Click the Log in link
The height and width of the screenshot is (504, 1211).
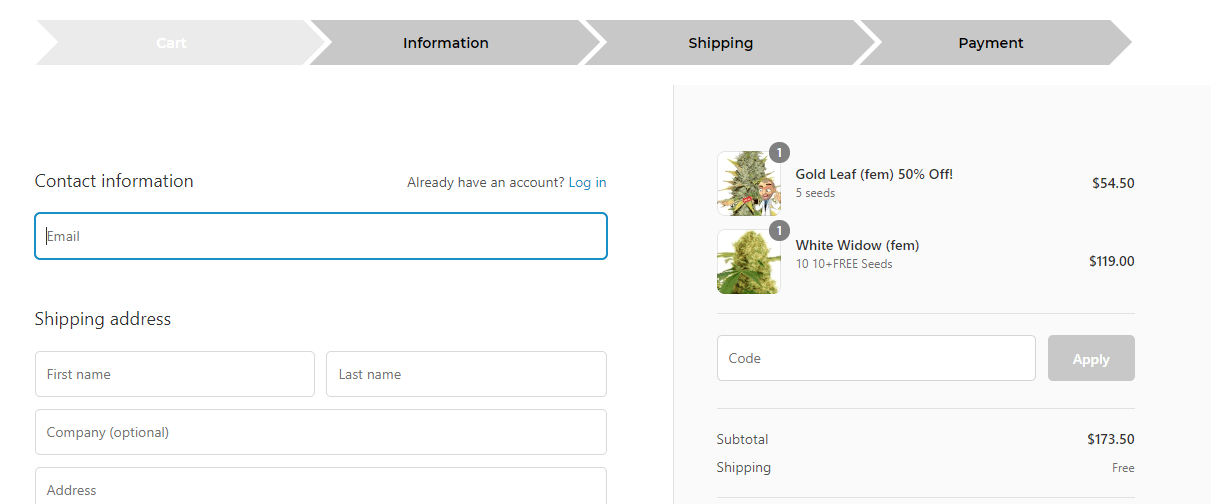[587, 182]
